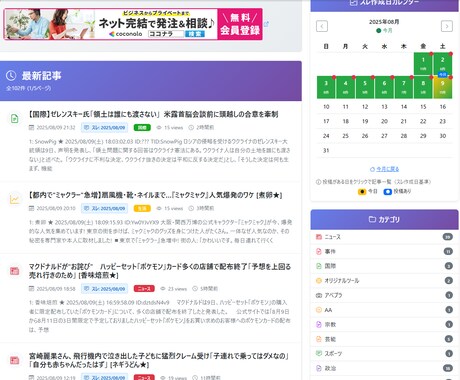
Task: Select August 6 in the calendar
Action: tap(384, 87)
